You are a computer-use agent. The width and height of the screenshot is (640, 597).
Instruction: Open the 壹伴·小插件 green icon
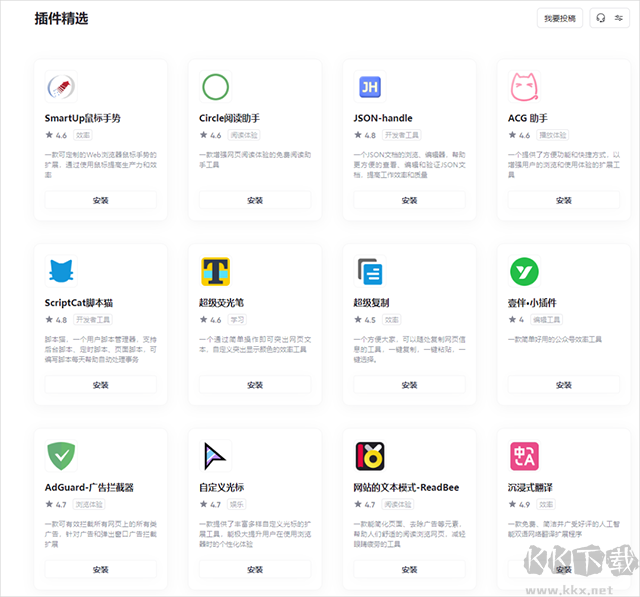(x=524, y=271)
